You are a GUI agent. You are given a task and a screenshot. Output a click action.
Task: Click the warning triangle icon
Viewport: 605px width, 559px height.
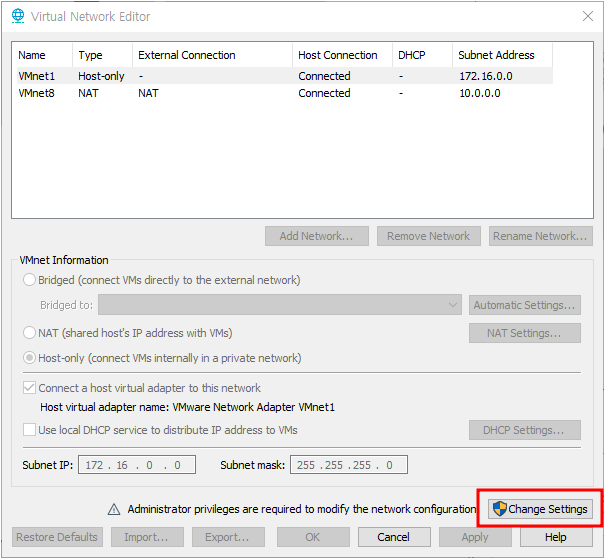[x=114, y=510]
